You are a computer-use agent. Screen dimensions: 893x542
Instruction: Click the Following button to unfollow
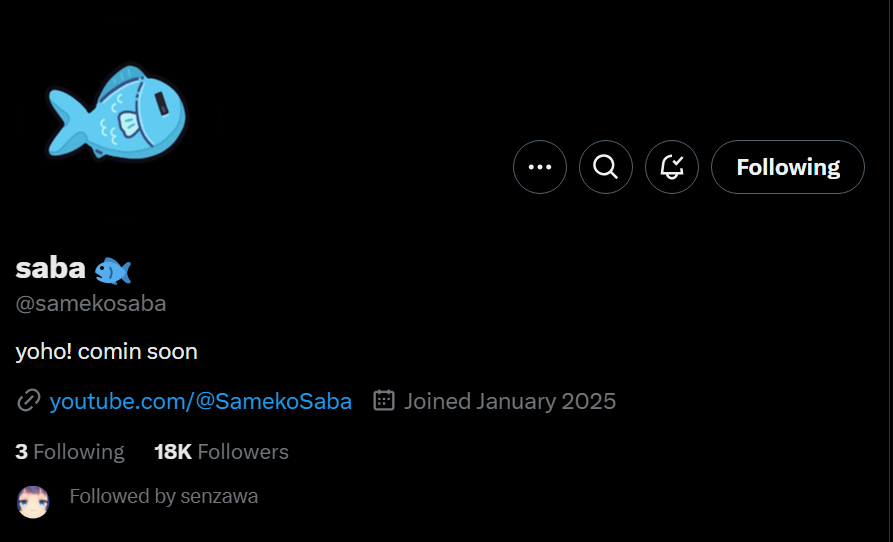coord(788,167)
